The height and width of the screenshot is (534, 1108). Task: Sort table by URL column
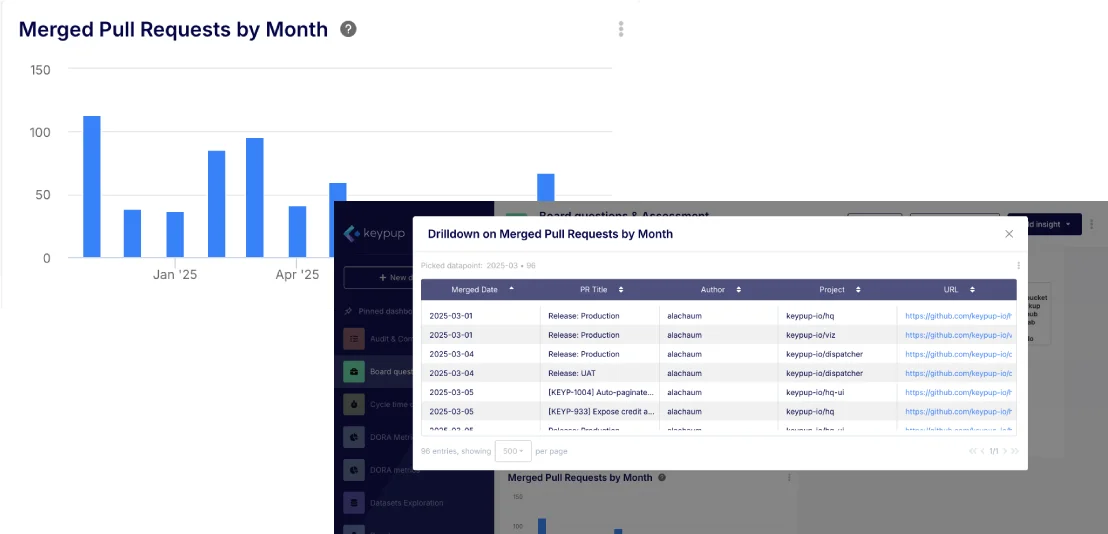coord(972,290)
